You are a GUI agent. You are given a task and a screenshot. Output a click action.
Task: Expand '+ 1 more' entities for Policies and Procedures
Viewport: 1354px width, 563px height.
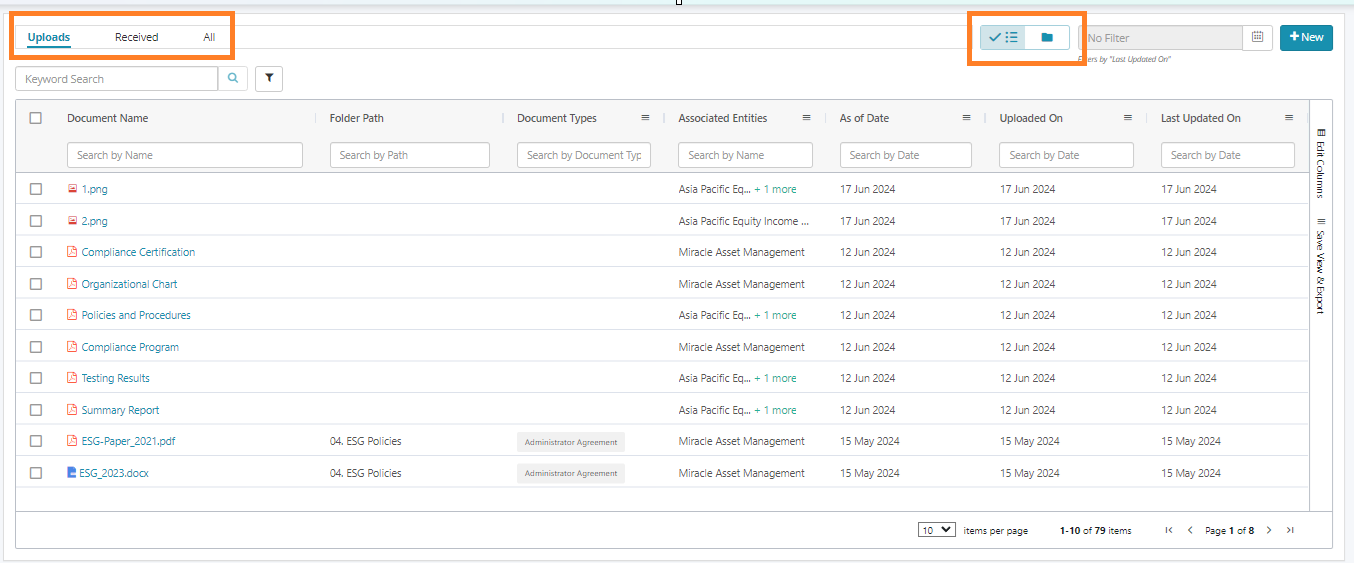point(775,315)
